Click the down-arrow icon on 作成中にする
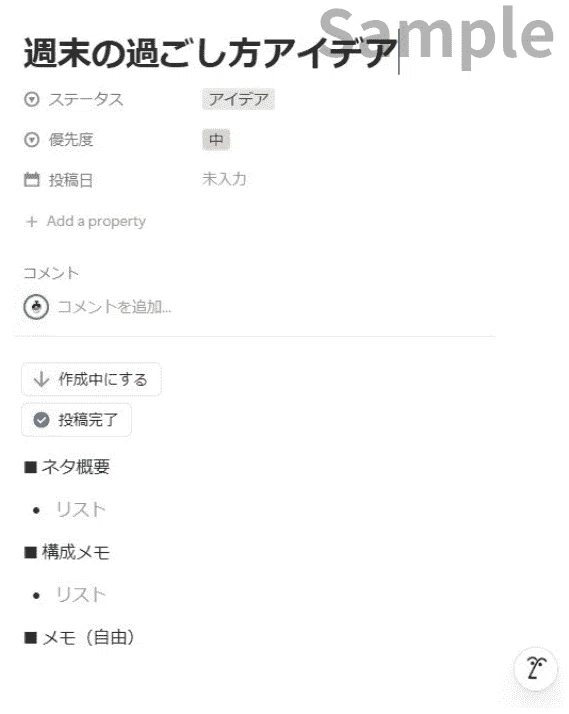The height and width of the screenshot is (714, 569). pyautogui.click(x=41, y=379)
